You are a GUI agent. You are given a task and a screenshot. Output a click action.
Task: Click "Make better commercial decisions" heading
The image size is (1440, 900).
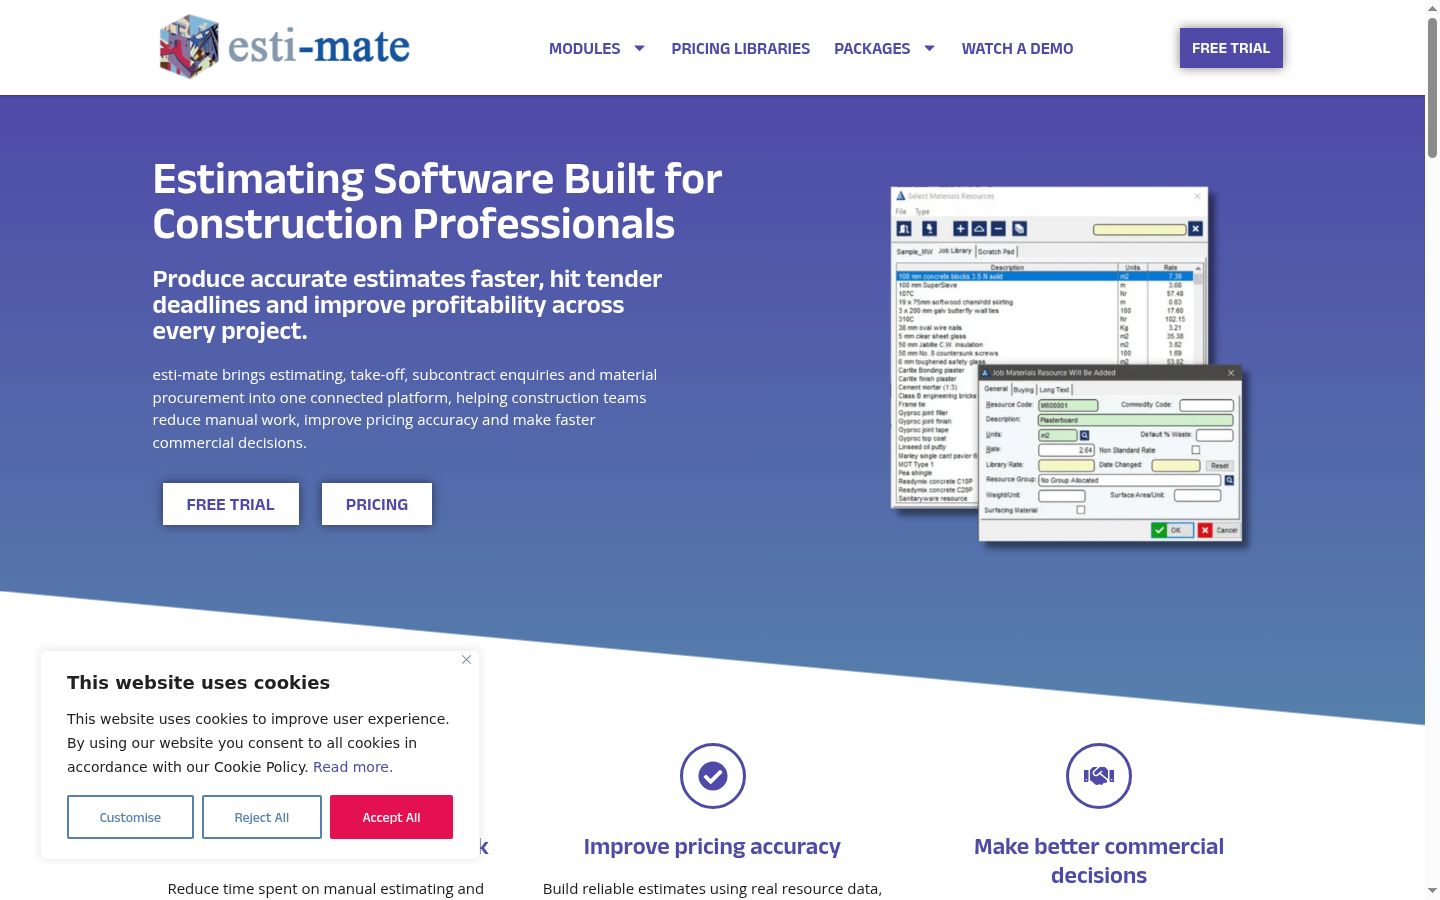coord(1099,861)
